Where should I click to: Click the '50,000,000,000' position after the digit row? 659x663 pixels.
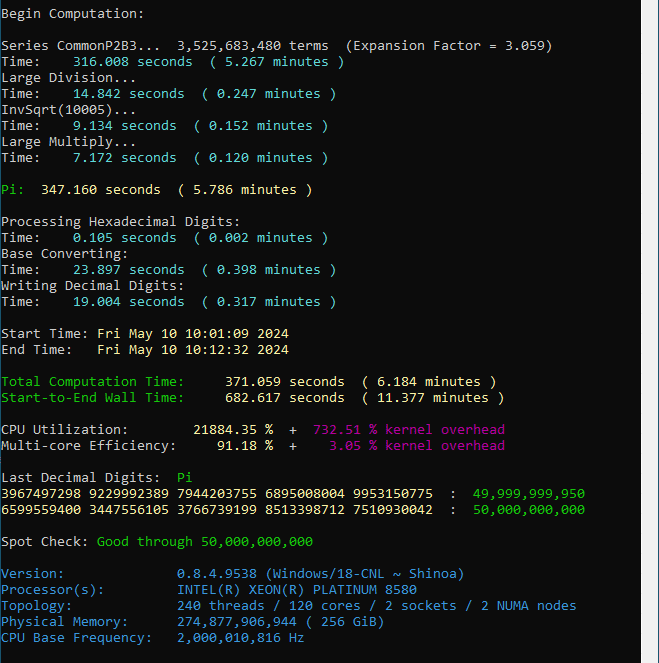click(529, 510)
